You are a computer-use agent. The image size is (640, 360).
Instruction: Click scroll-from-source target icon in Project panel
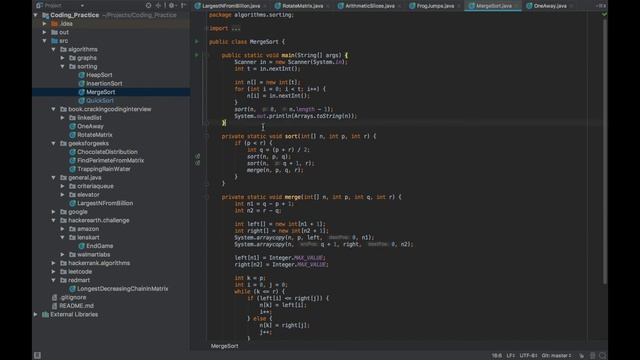148,6
